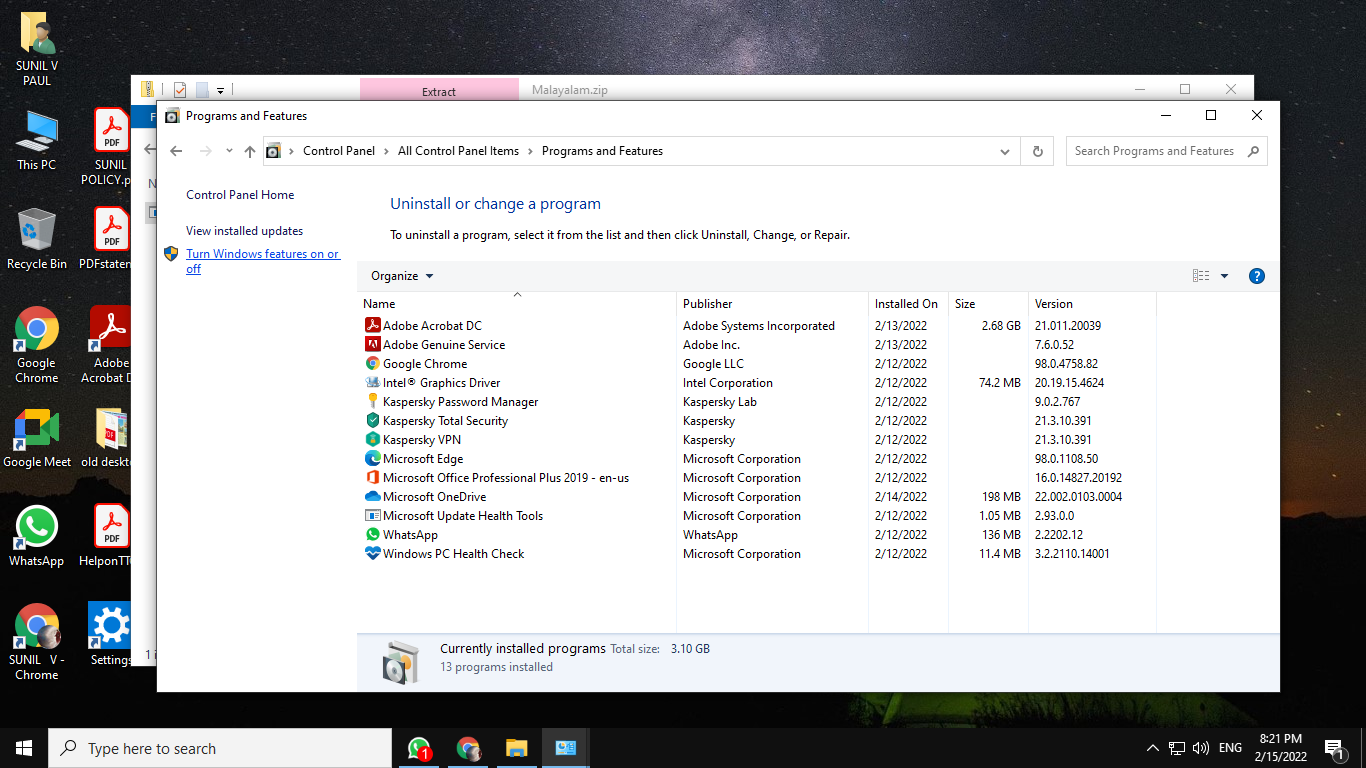Go up one level with Up arrow
Image resolution: width=1366 pixels, height=768 pixels.
pos(250,151)
